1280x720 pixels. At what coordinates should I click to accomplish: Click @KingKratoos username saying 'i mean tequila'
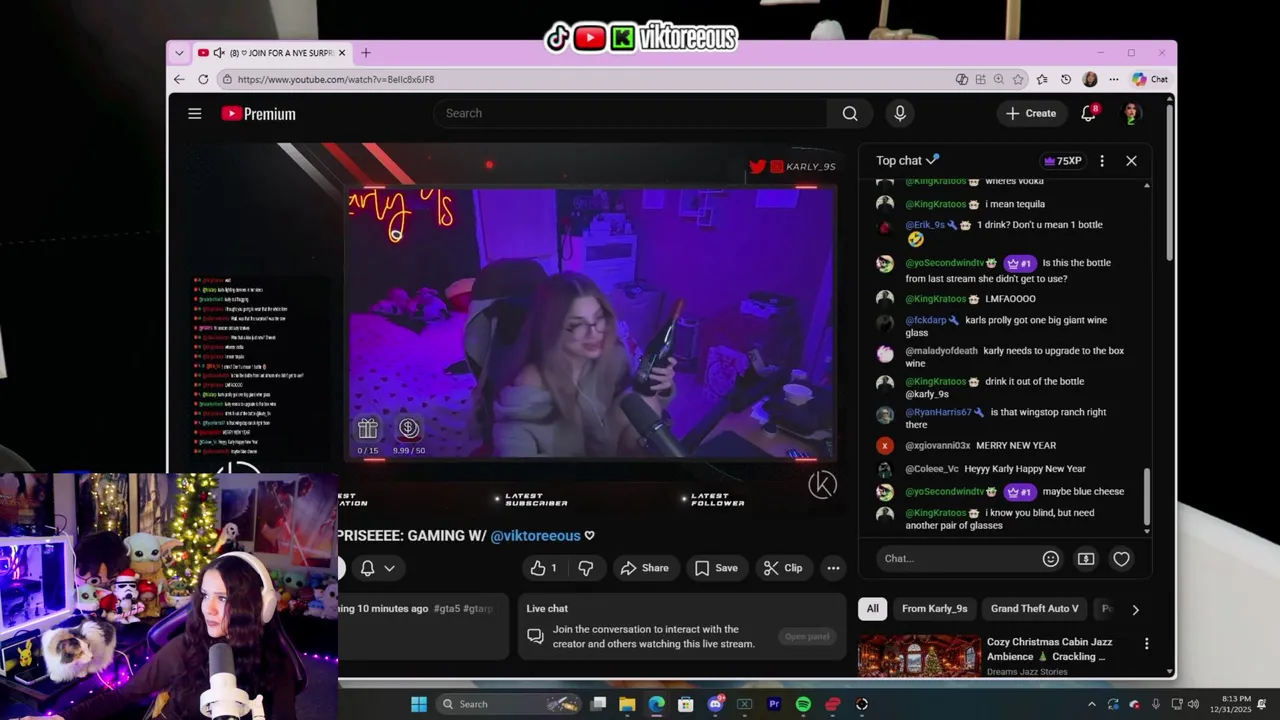[x=935, y=204]
